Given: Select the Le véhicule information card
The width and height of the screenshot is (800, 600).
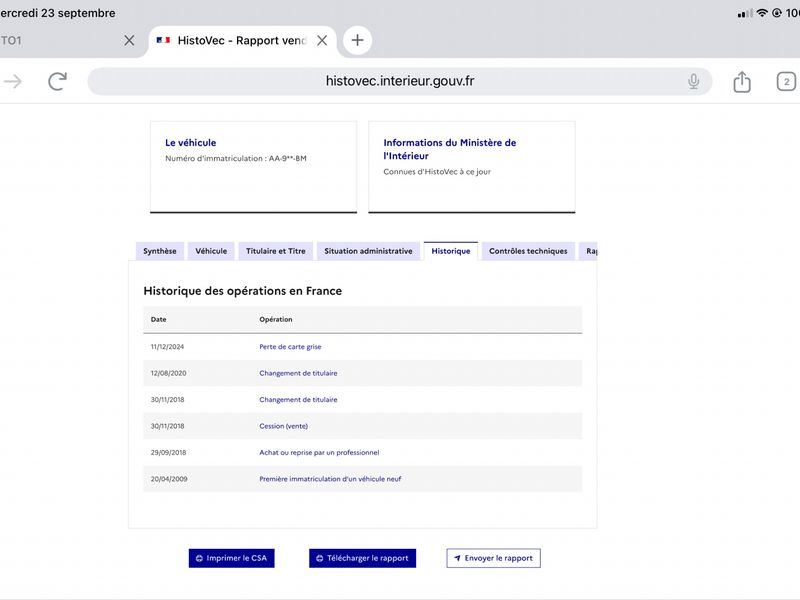Looking at the screenshot, I should (x=254, y=167).
